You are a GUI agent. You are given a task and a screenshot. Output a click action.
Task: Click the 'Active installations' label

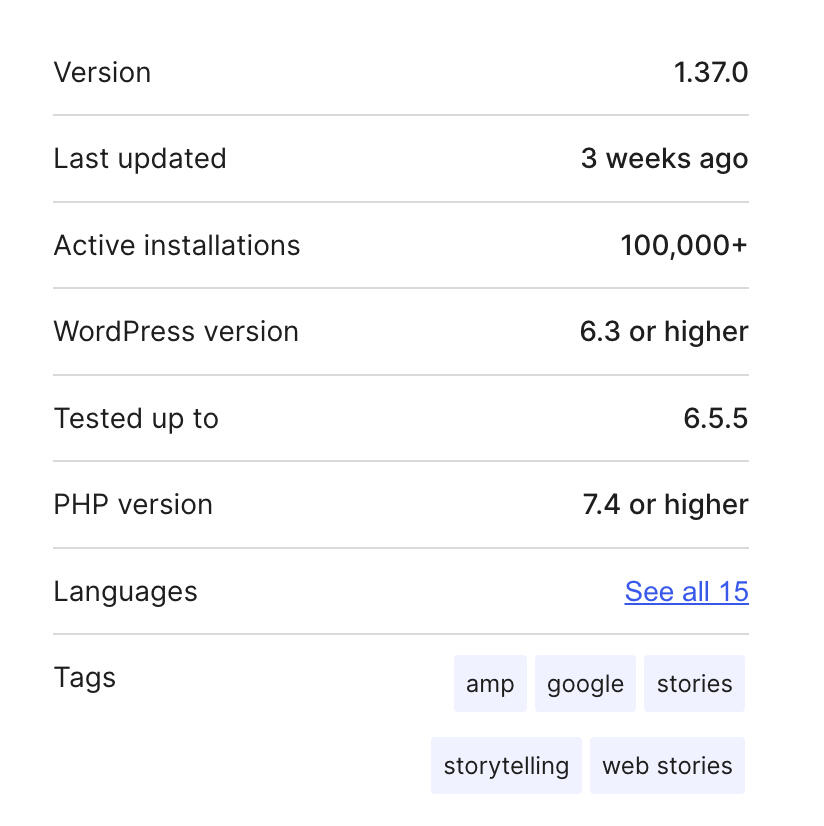(177, 246)
